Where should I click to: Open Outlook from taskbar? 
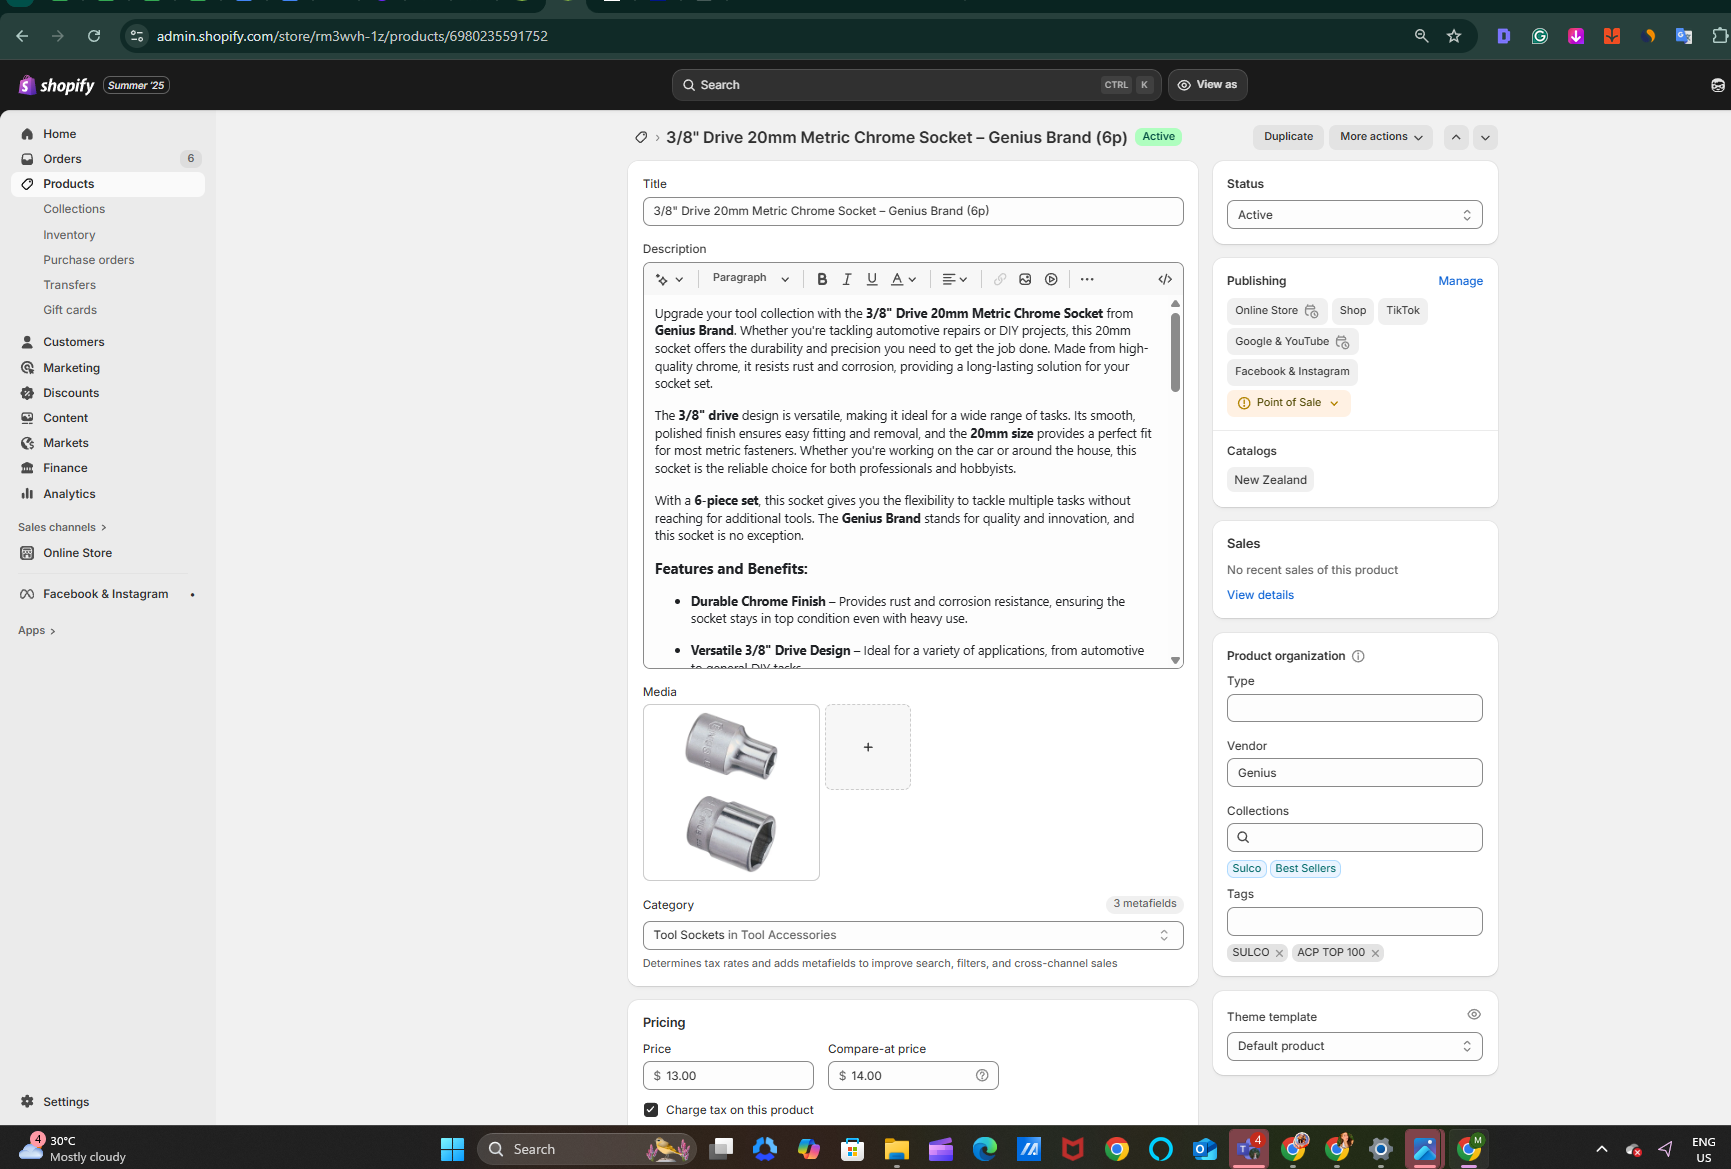pyautogui.click(x=1204, y=1149)
